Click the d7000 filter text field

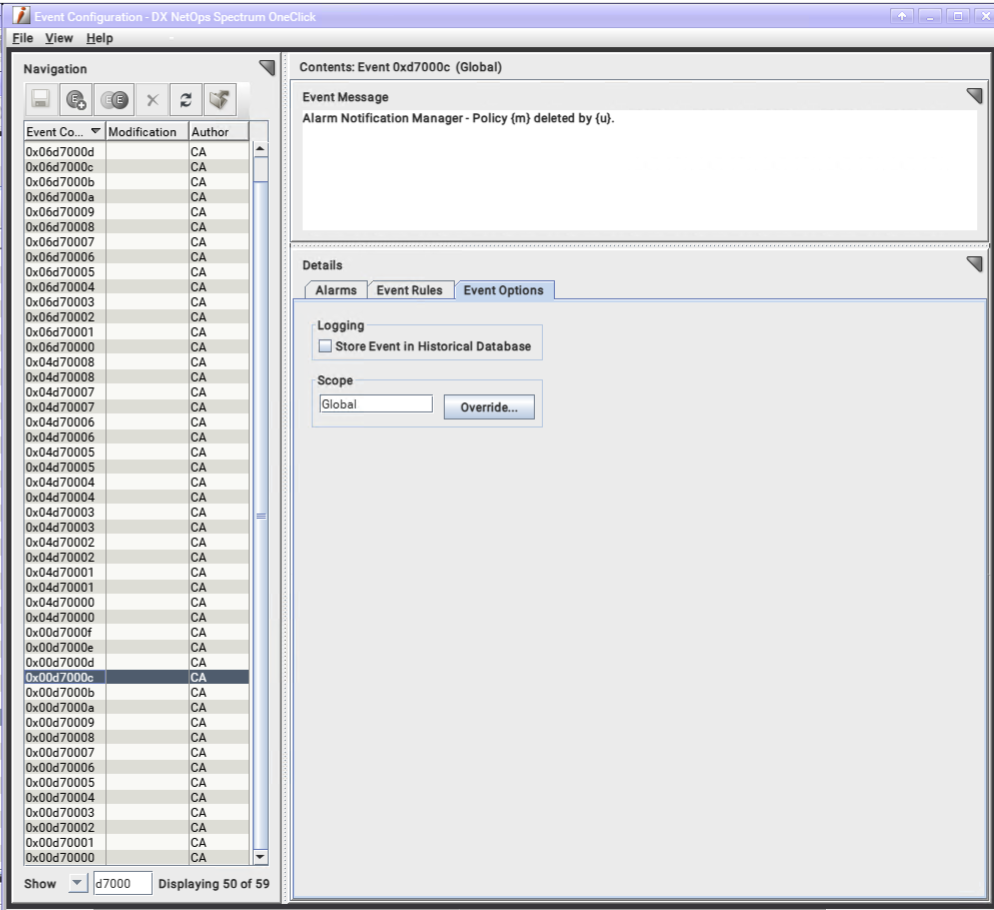click(x=121, y=883)
